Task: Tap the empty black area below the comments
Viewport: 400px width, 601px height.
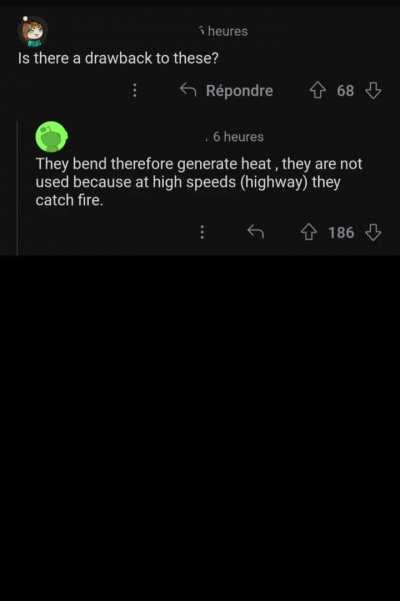Action: [x=200, y=428]
